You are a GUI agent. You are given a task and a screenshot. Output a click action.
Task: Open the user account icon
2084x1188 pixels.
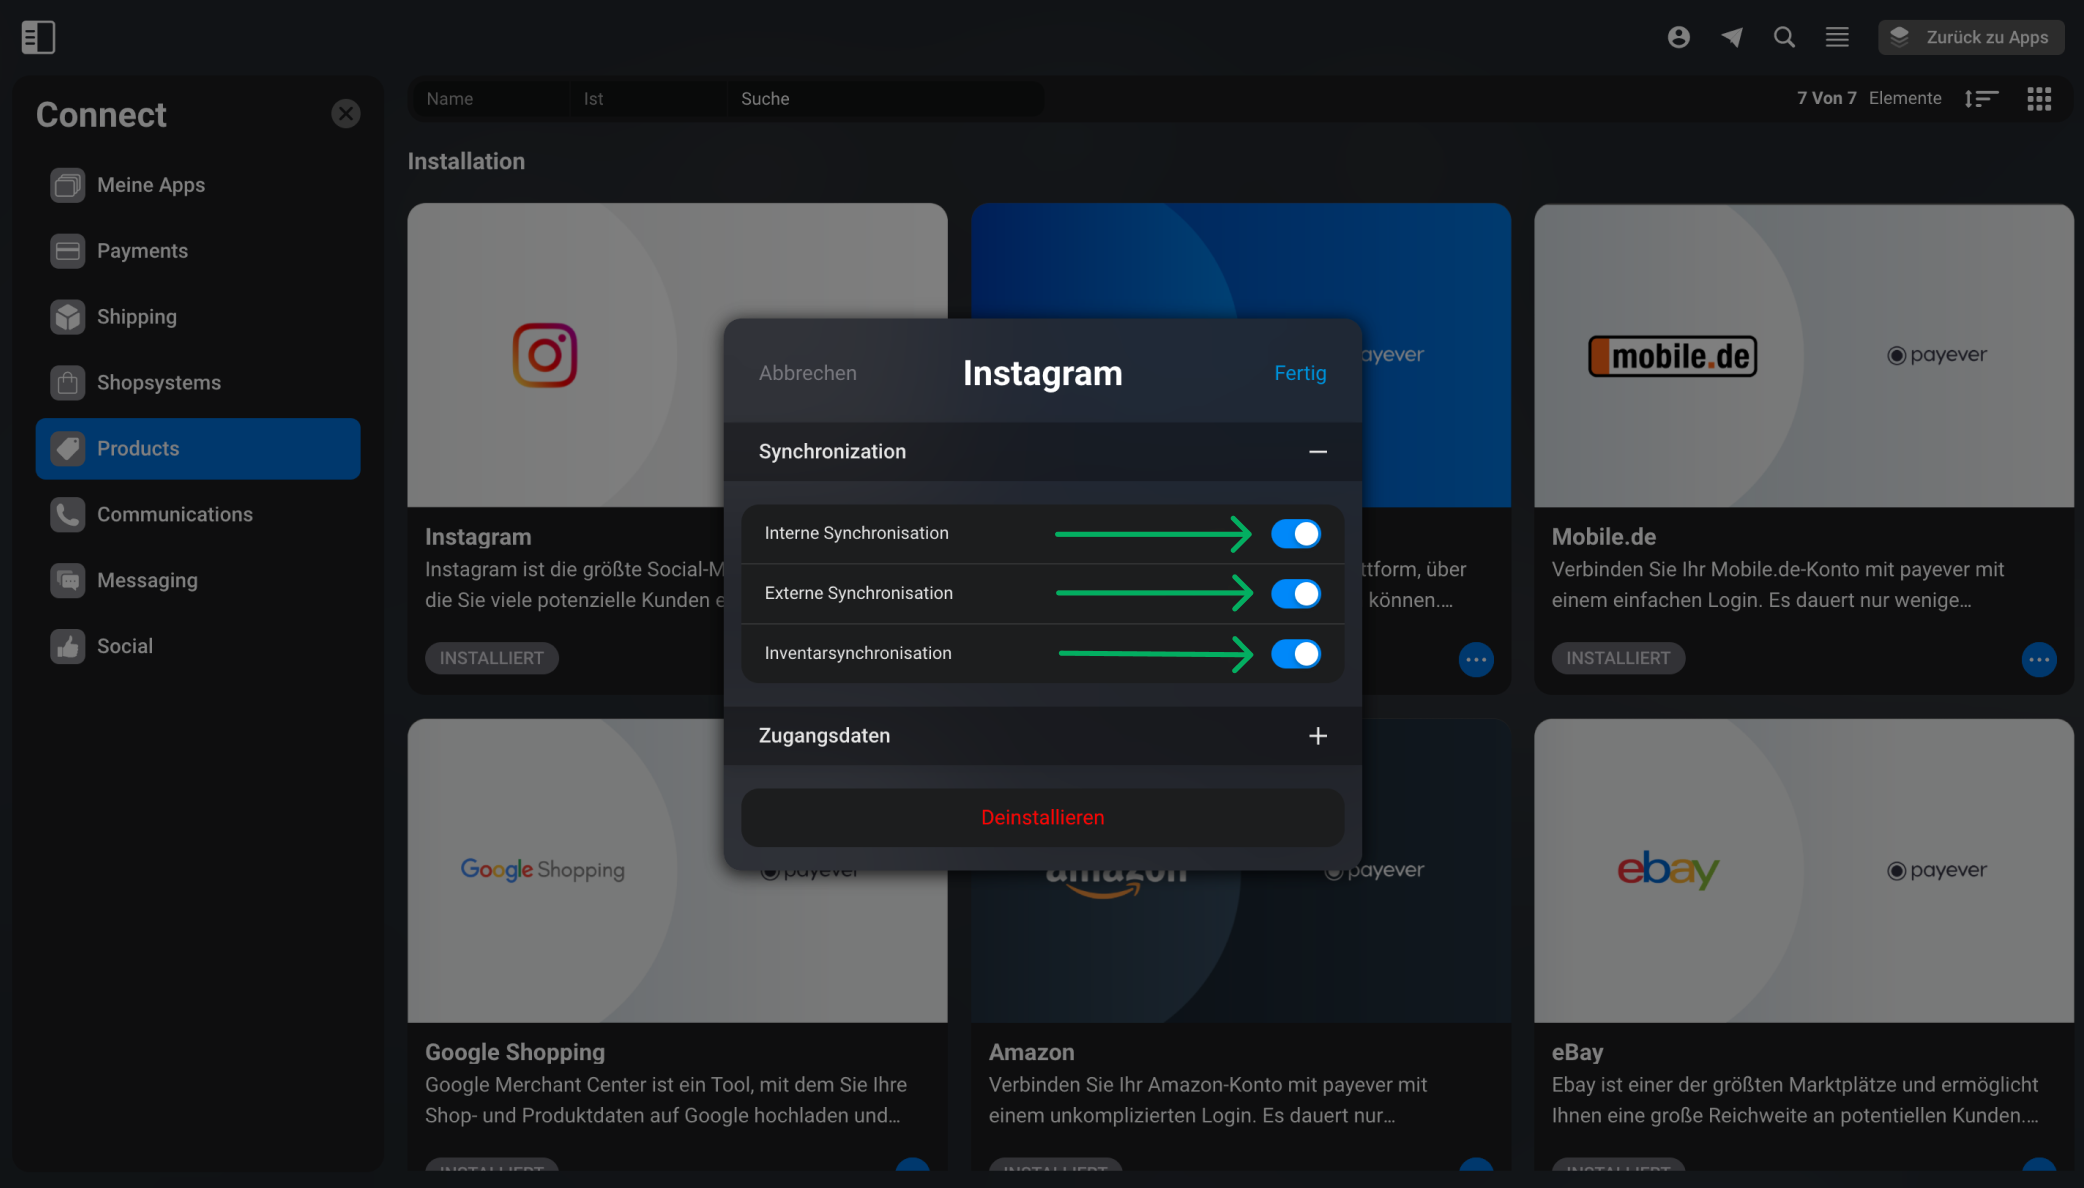point(1679,37)
